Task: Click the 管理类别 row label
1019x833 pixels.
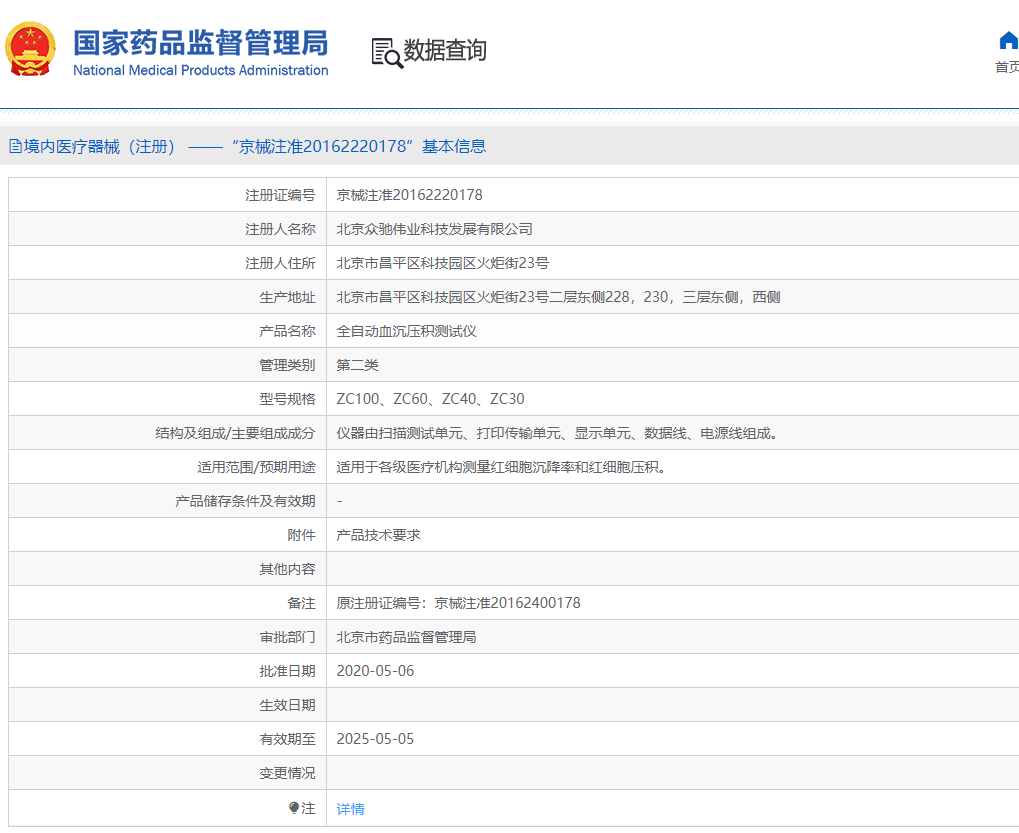Action: [x=287, y=365]
